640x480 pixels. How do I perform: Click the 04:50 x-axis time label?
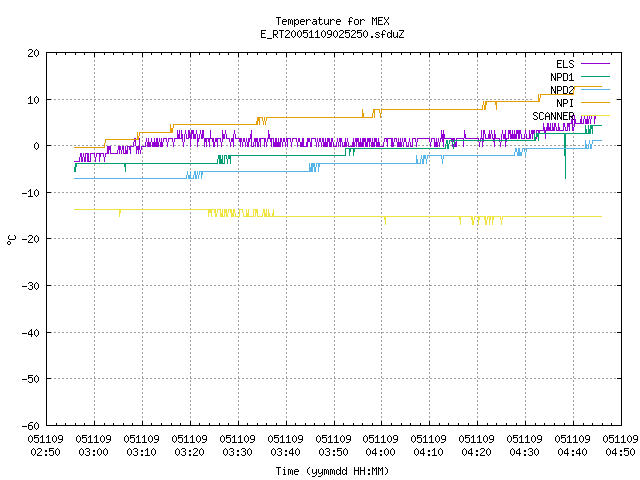point(620,452)
